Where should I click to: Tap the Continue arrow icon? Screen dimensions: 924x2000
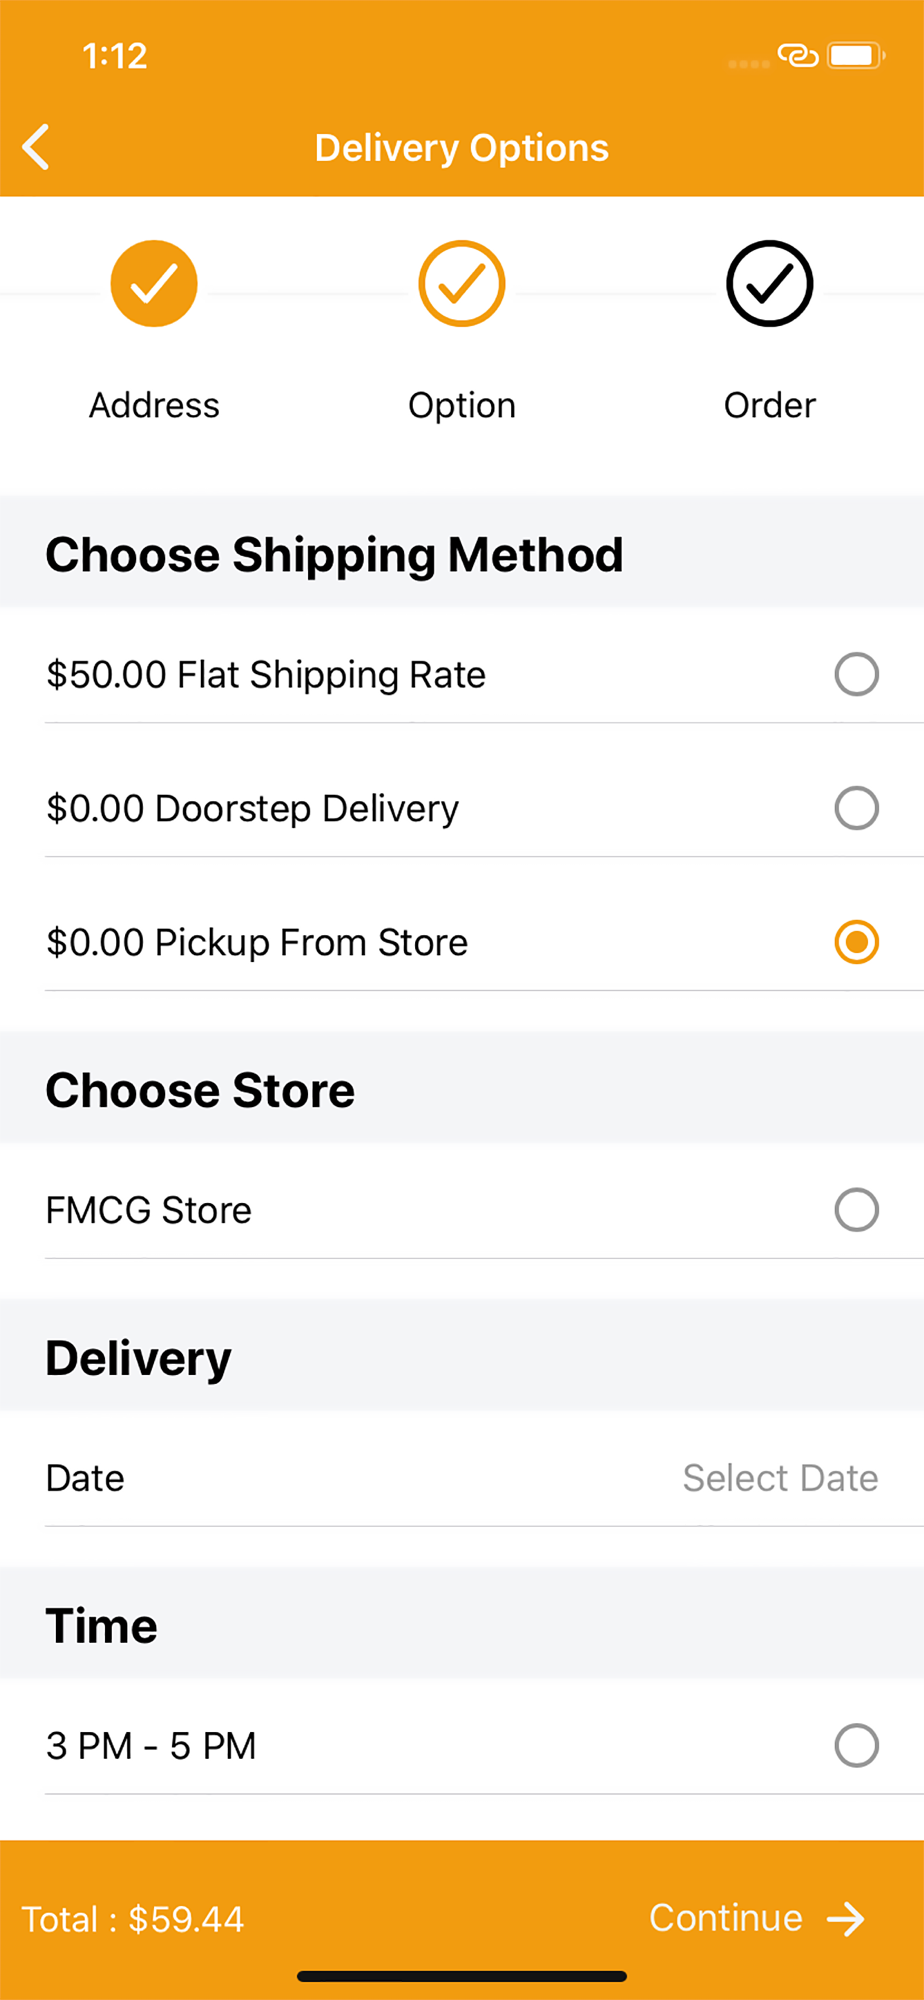[846, 1919]
